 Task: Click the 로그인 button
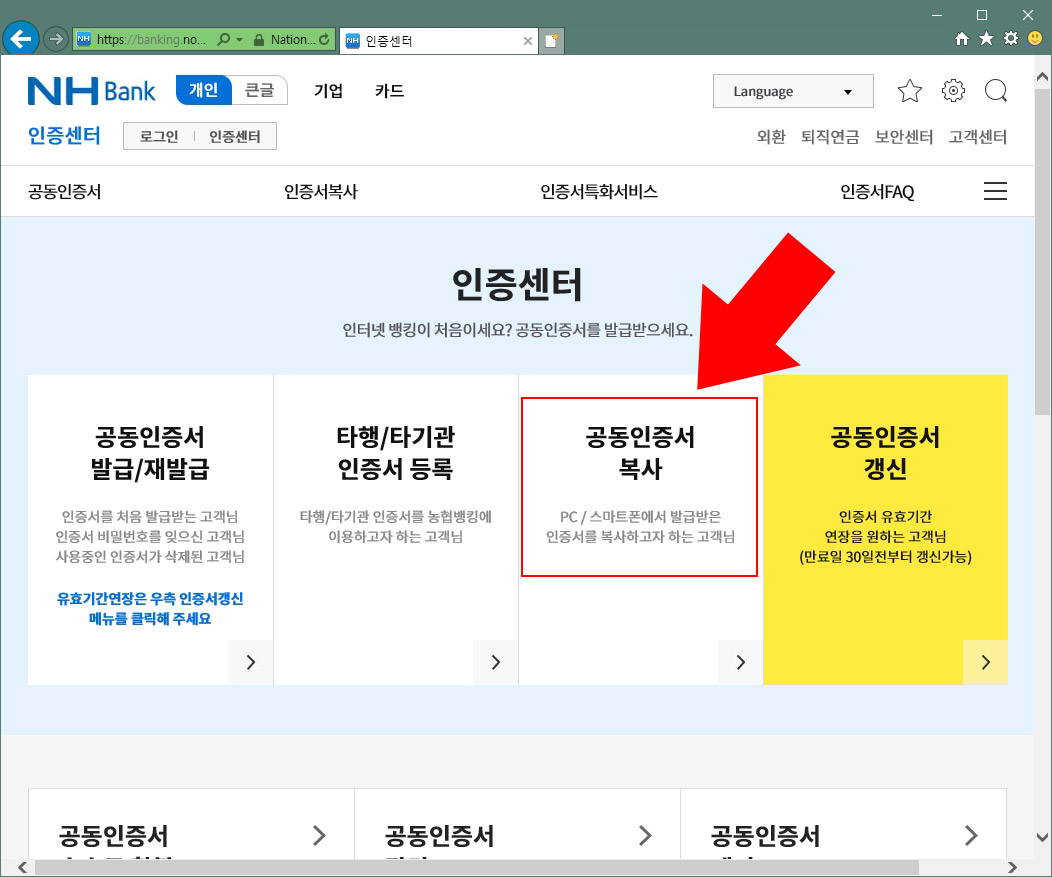point(157,136)
